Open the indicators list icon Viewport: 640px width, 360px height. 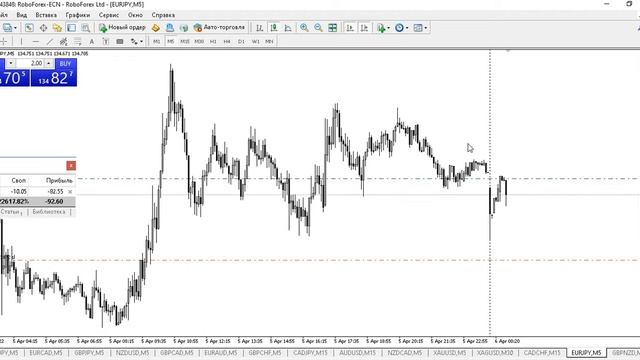381,28
